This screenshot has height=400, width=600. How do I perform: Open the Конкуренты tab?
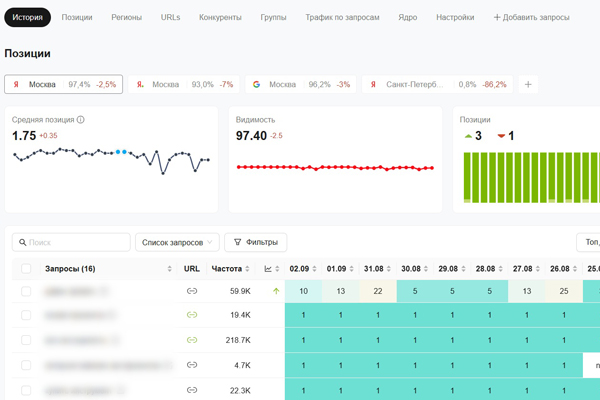tap(220, 17)
